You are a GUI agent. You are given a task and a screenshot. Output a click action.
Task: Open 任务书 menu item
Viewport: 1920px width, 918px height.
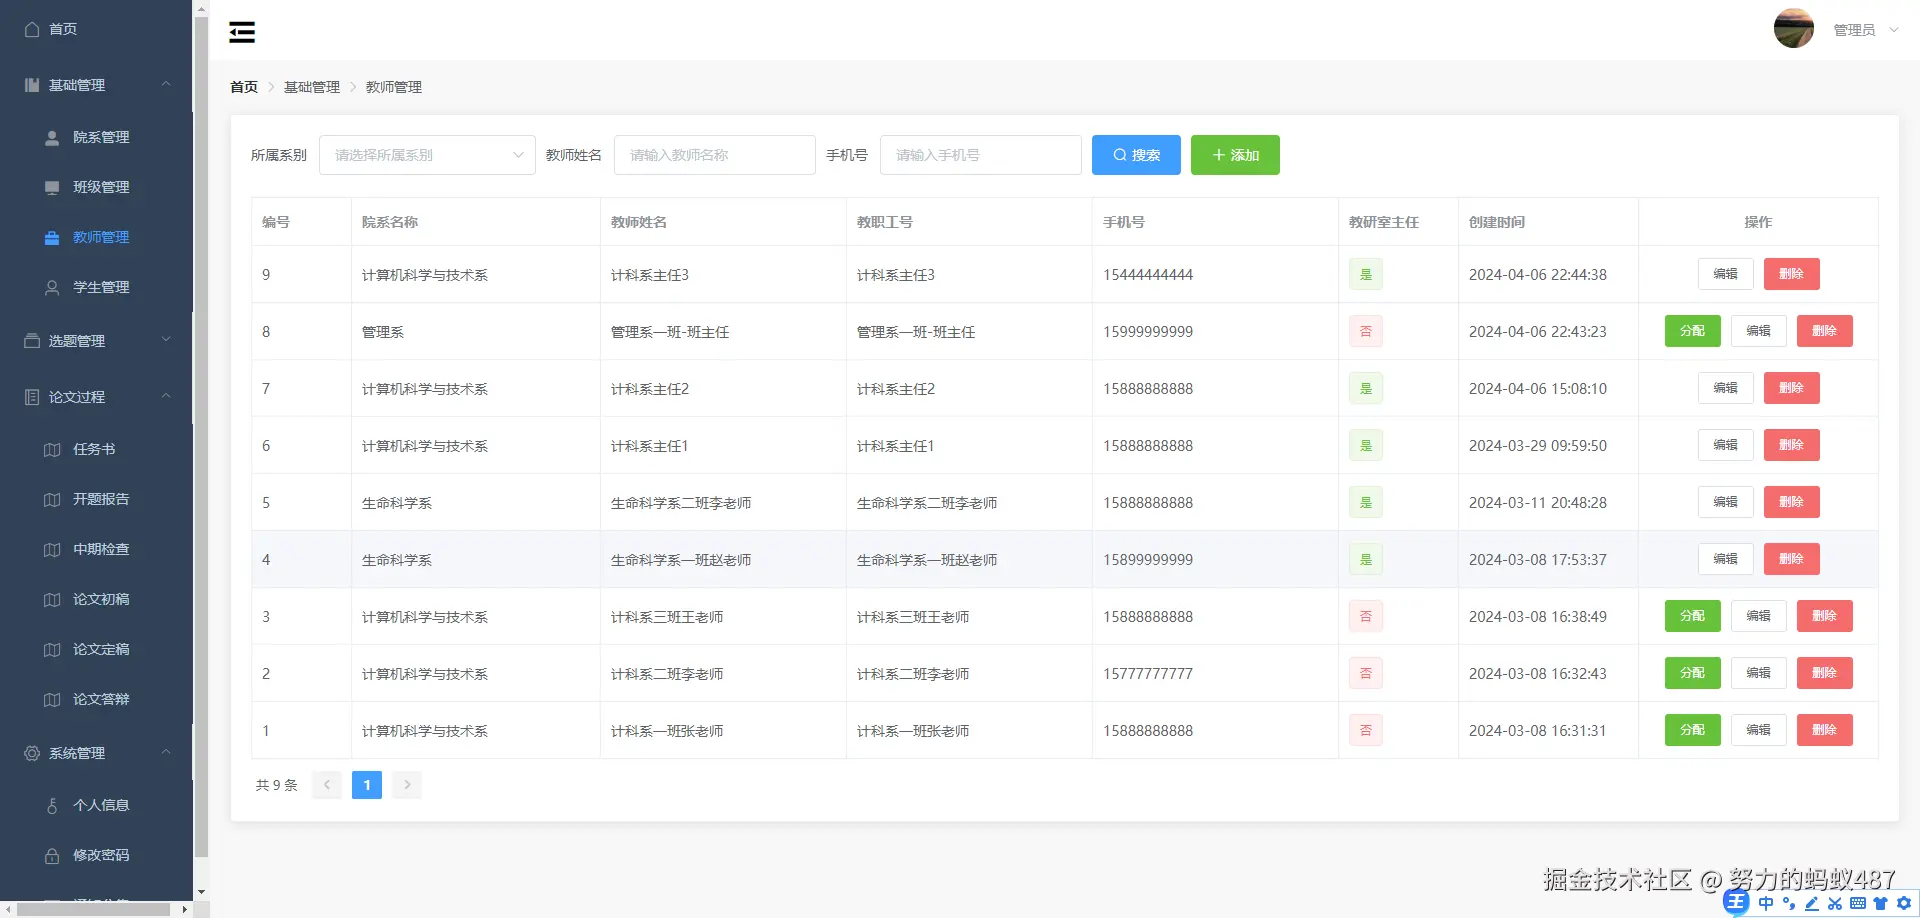pos(94,449)
